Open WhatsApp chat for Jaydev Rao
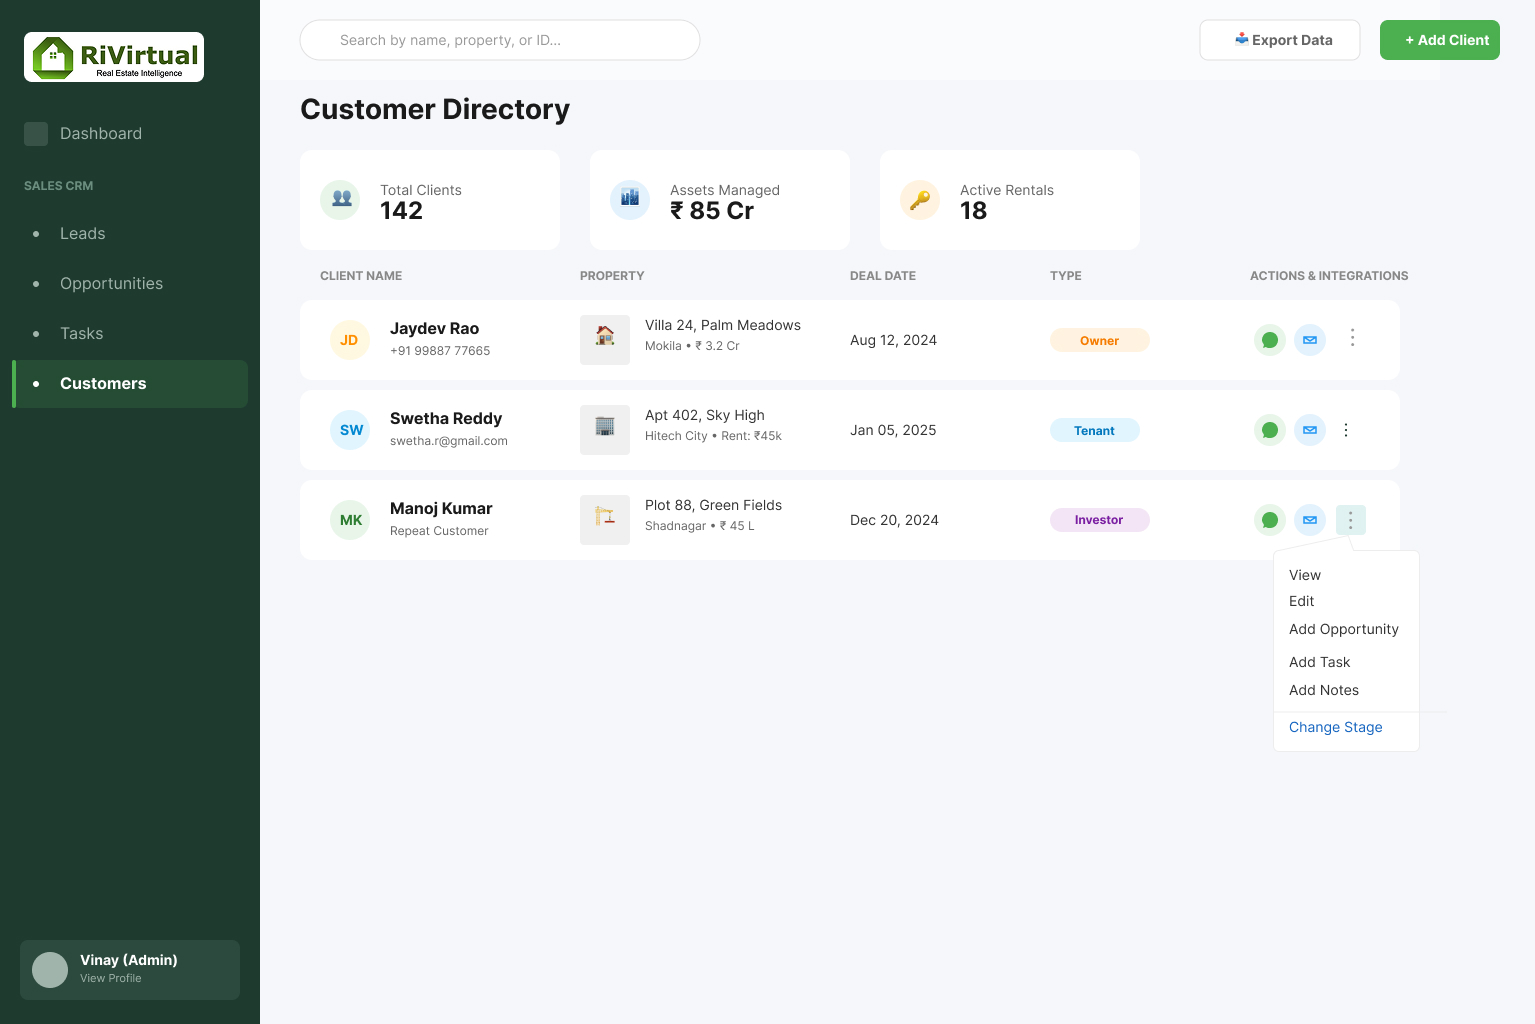The image size is (1535, 1024). point(1270,340)
